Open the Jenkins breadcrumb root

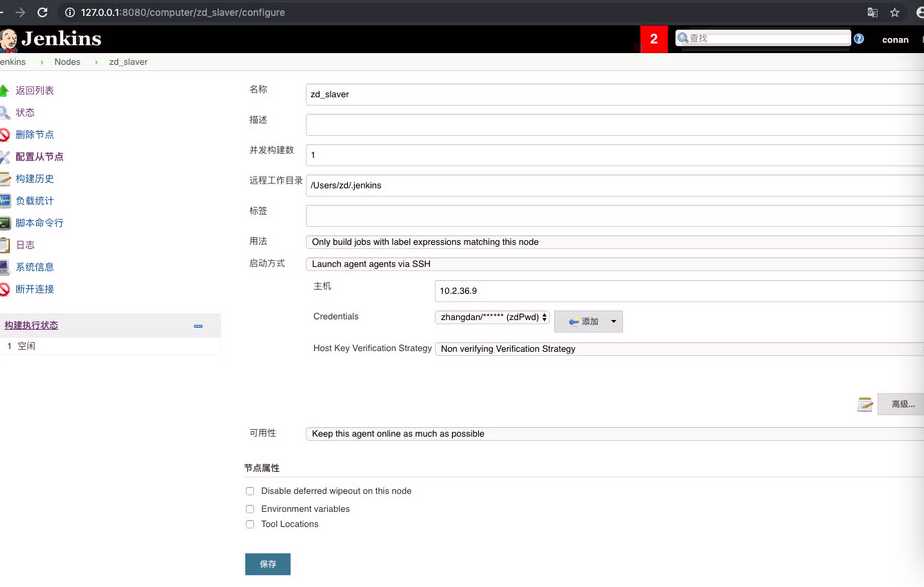(x=12, y=62)
